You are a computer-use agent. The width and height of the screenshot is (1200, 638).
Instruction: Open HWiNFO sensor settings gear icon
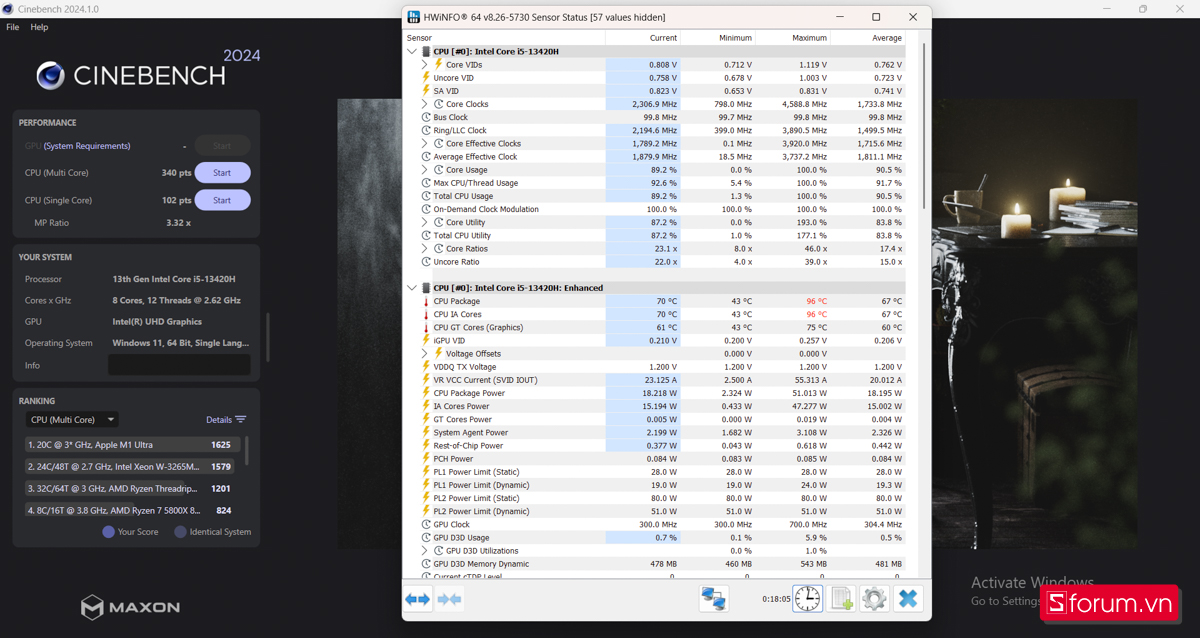coord(875,599)
